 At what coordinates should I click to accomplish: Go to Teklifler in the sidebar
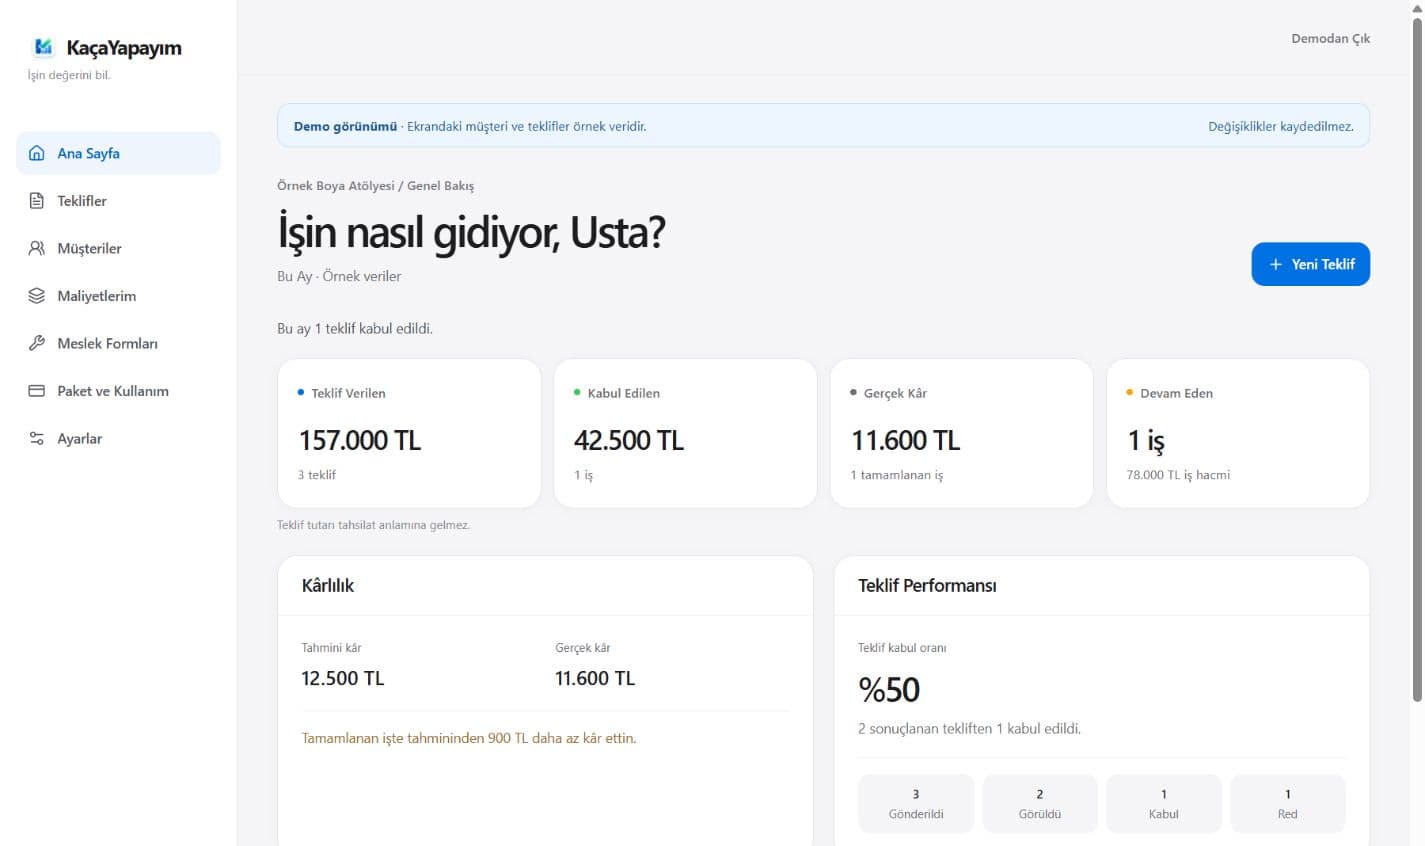click(x=118, y=201)
